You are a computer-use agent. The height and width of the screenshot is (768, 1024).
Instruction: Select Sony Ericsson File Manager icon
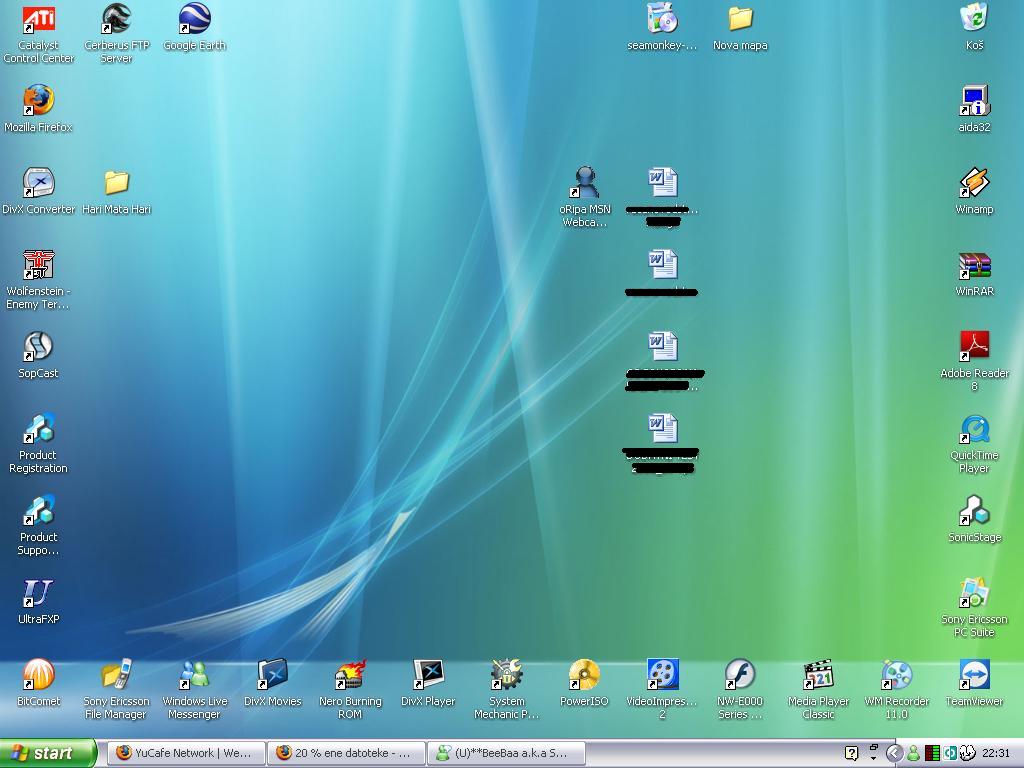click(x=116, y=675)
